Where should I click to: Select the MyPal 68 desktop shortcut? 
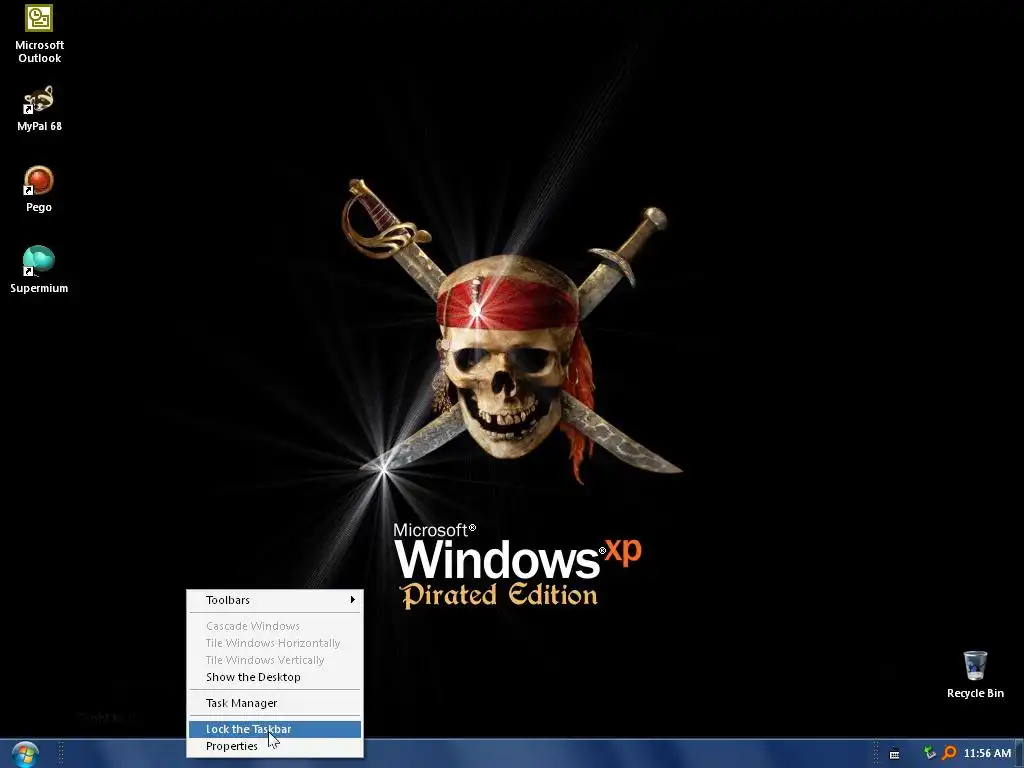[x=39, y=108]
